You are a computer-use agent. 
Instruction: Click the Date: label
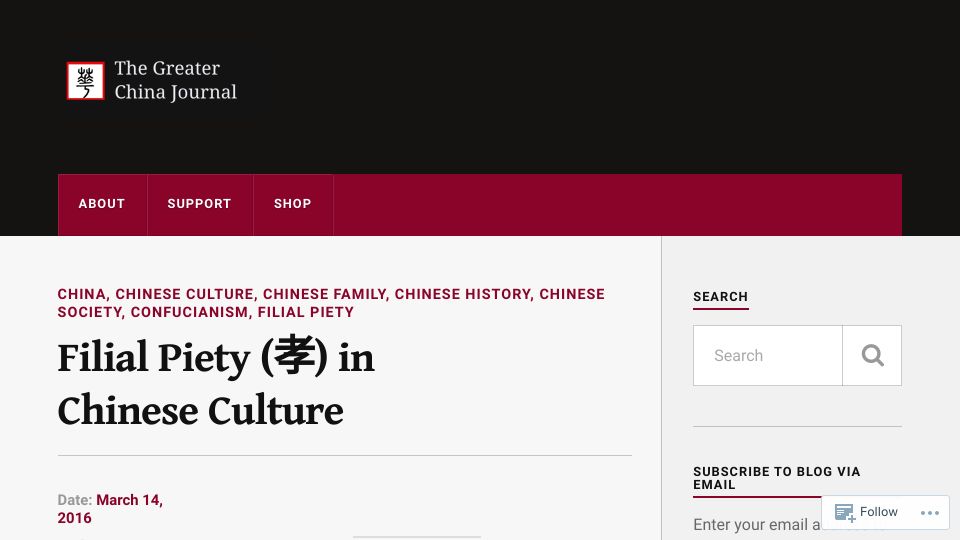(x=75, y=500)
